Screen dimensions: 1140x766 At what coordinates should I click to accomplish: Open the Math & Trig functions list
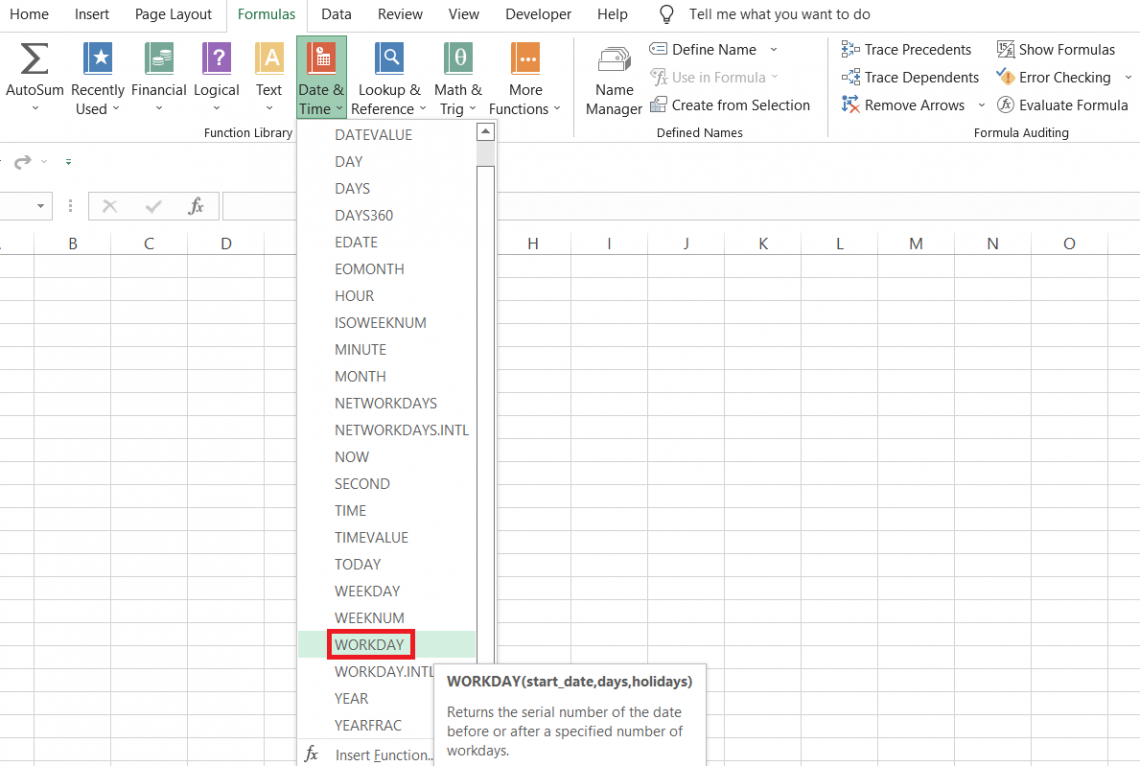pyautogui.click(x=457, y=75)
